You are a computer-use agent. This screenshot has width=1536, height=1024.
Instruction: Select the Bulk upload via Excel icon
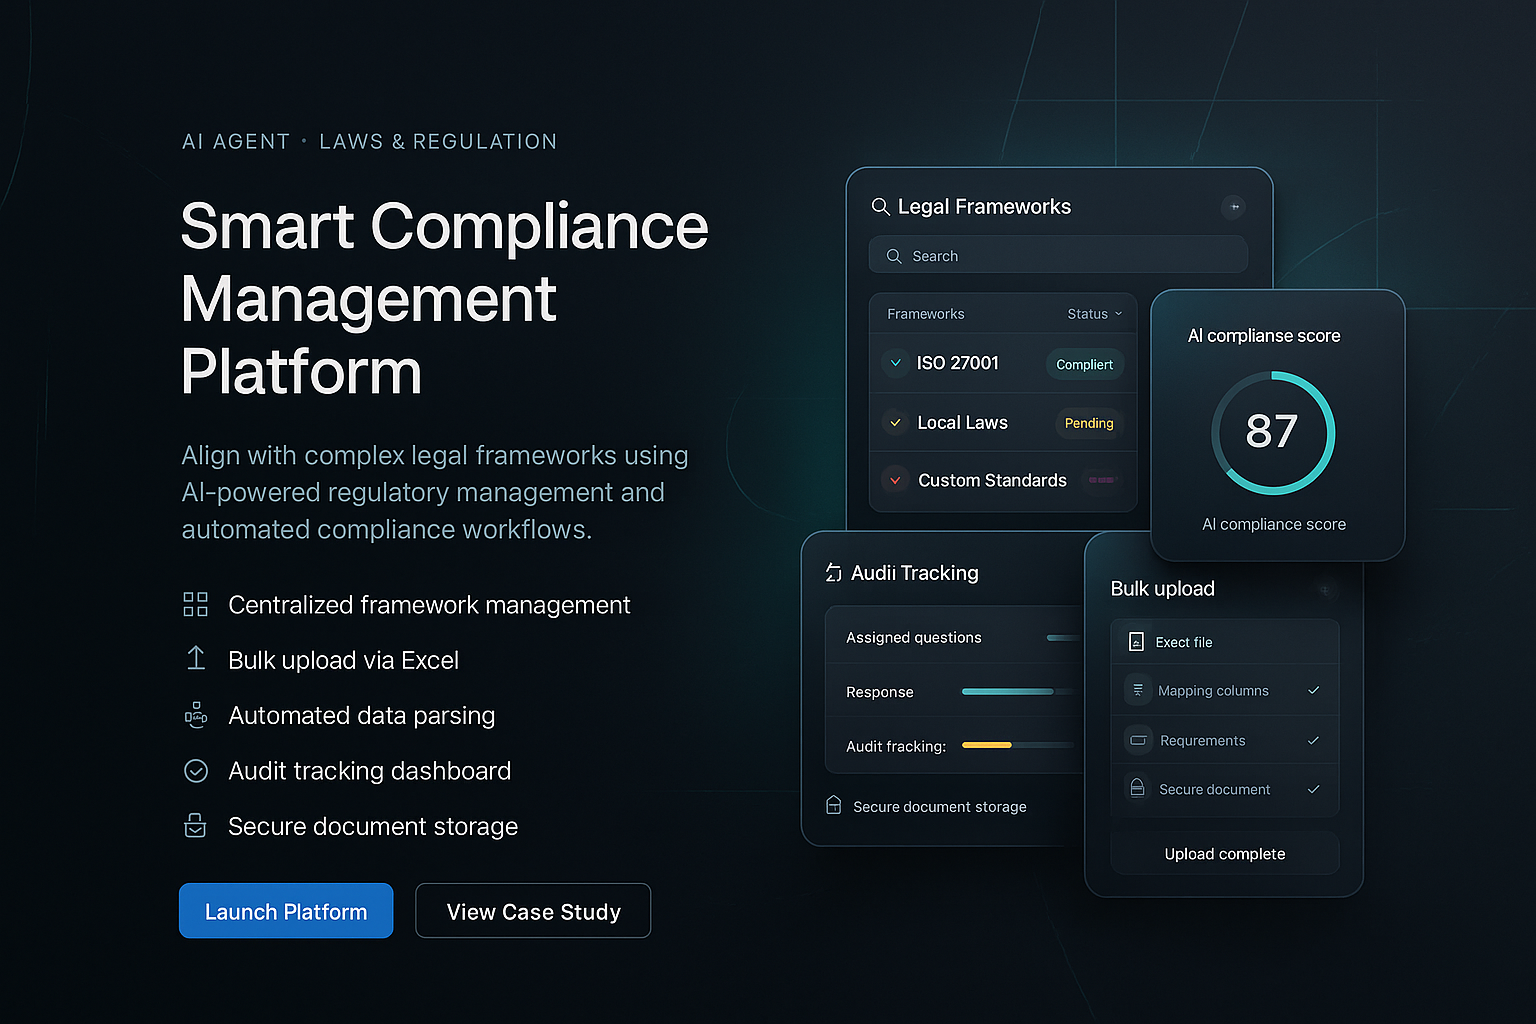click(x=195, y=659)
